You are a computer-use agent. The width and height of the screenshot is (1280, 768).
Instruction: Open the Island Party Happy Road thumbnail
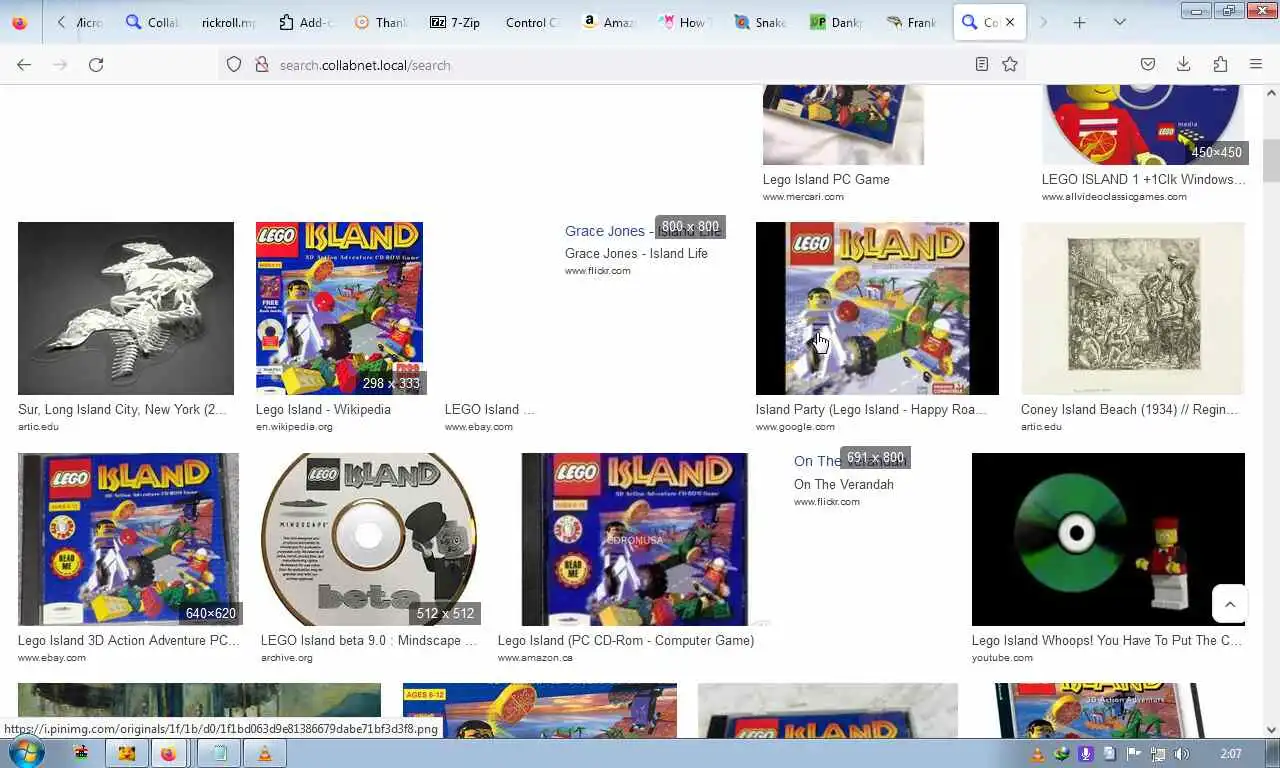pyautogui.click(x=877, y=308)
